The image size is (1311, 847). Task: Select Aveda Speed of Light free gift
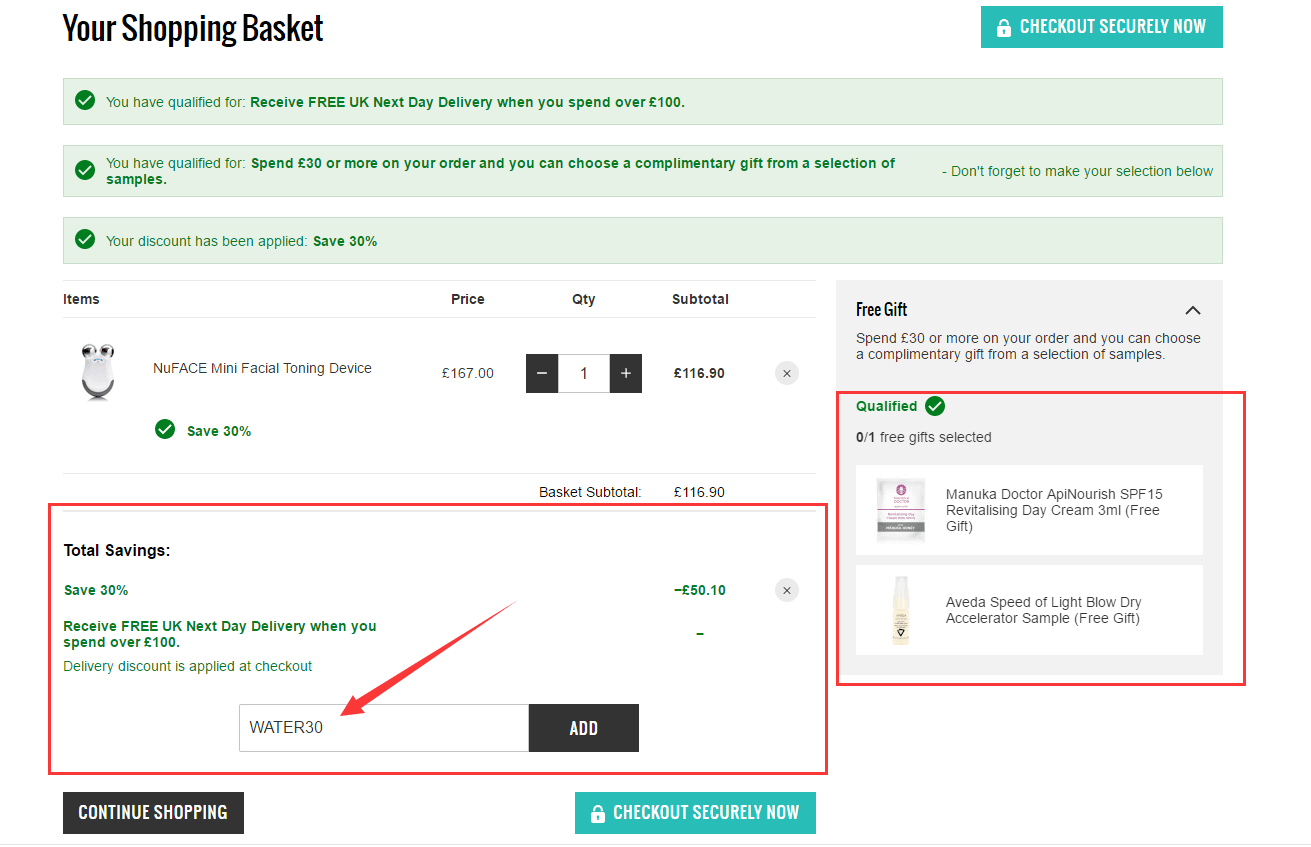[1030, 610]
